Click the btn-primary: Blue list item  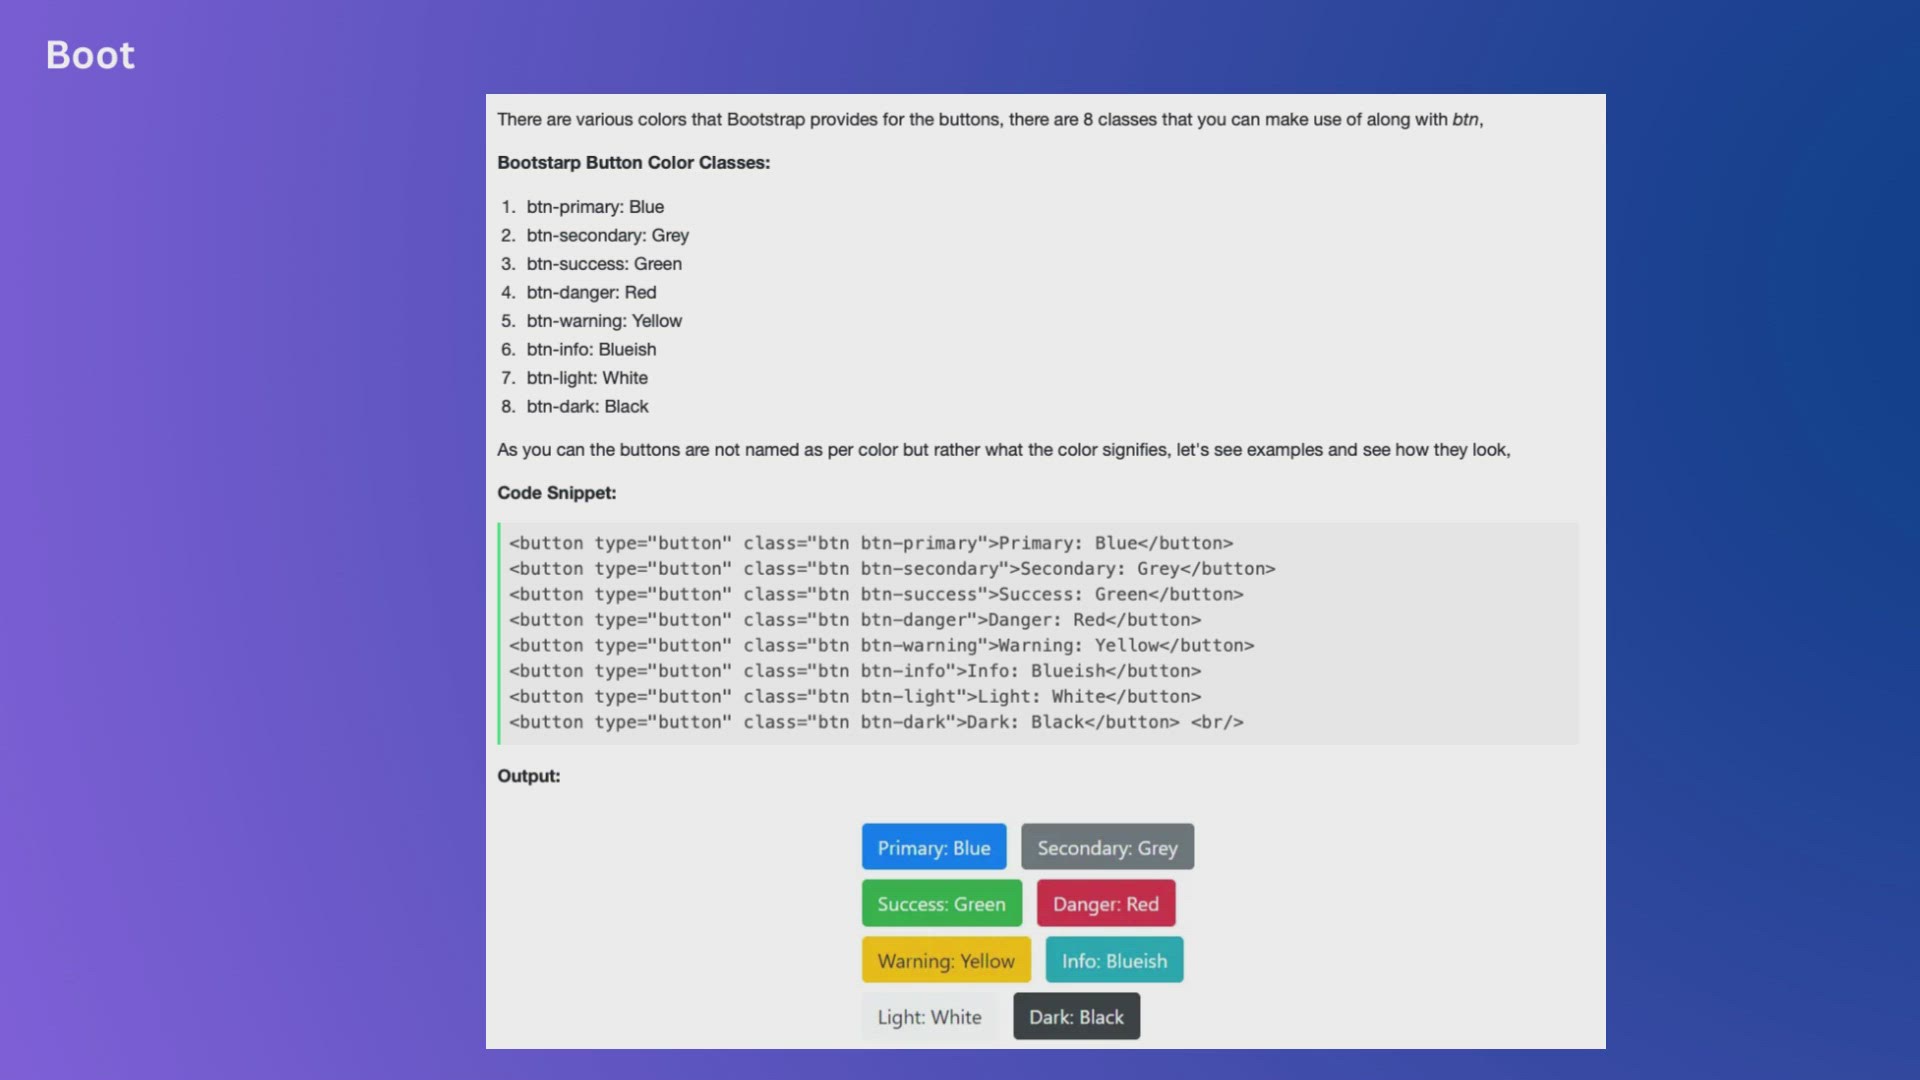[x=595, y=207]
